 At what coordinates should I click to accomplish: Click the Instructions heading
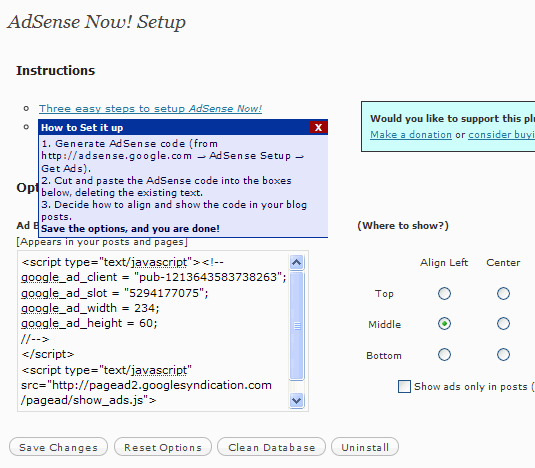(x=56, y=71)
